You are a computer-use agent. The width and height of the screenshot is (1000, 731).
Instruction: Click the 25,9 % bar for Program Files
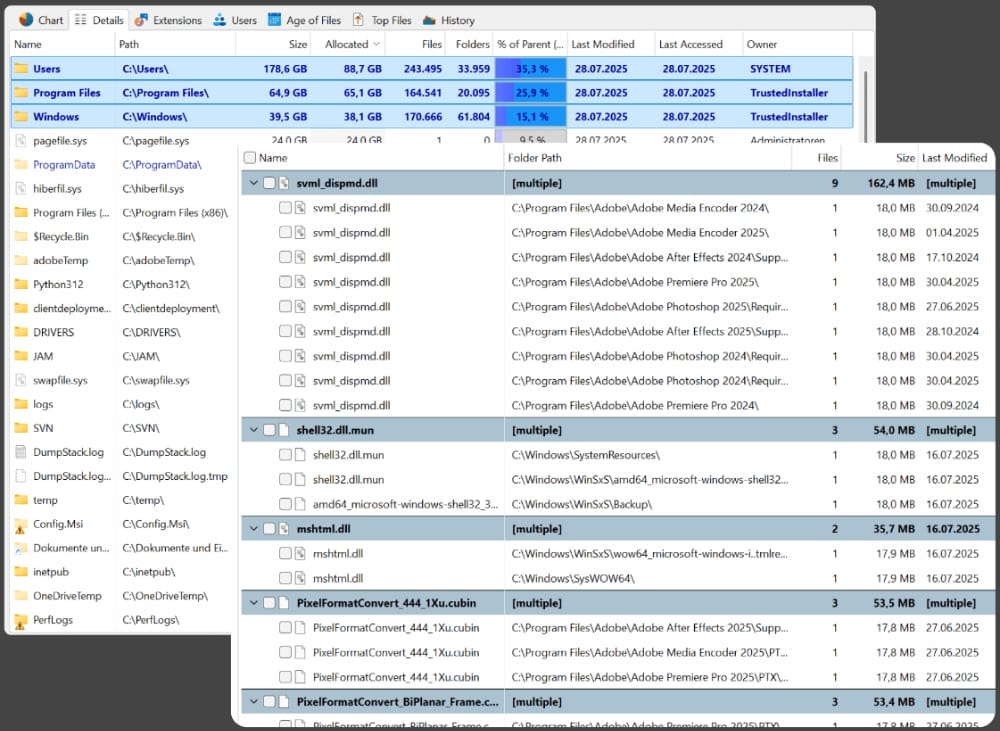coord(531,92)
